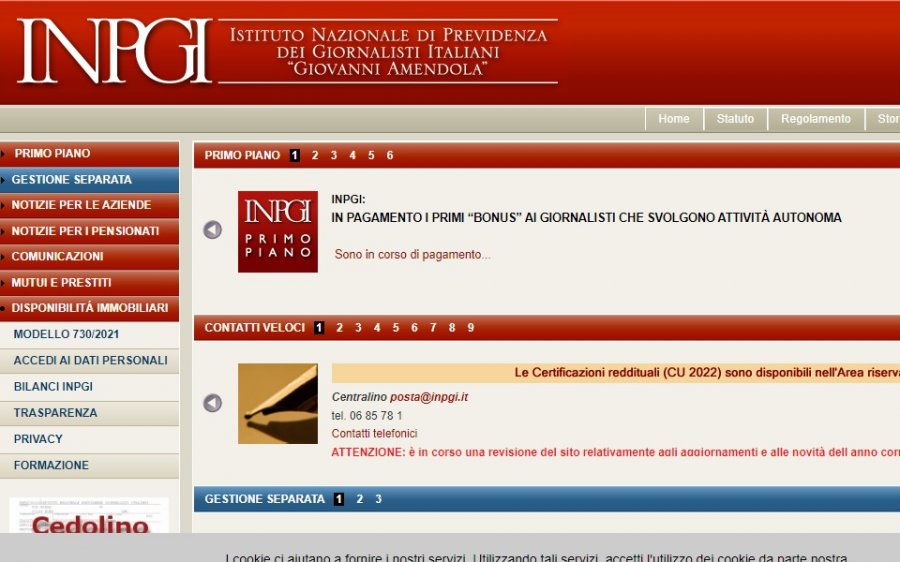Click the ATTENZIONE site revision notice
This screenshot has height=562, width=900.
pos(615,452)
